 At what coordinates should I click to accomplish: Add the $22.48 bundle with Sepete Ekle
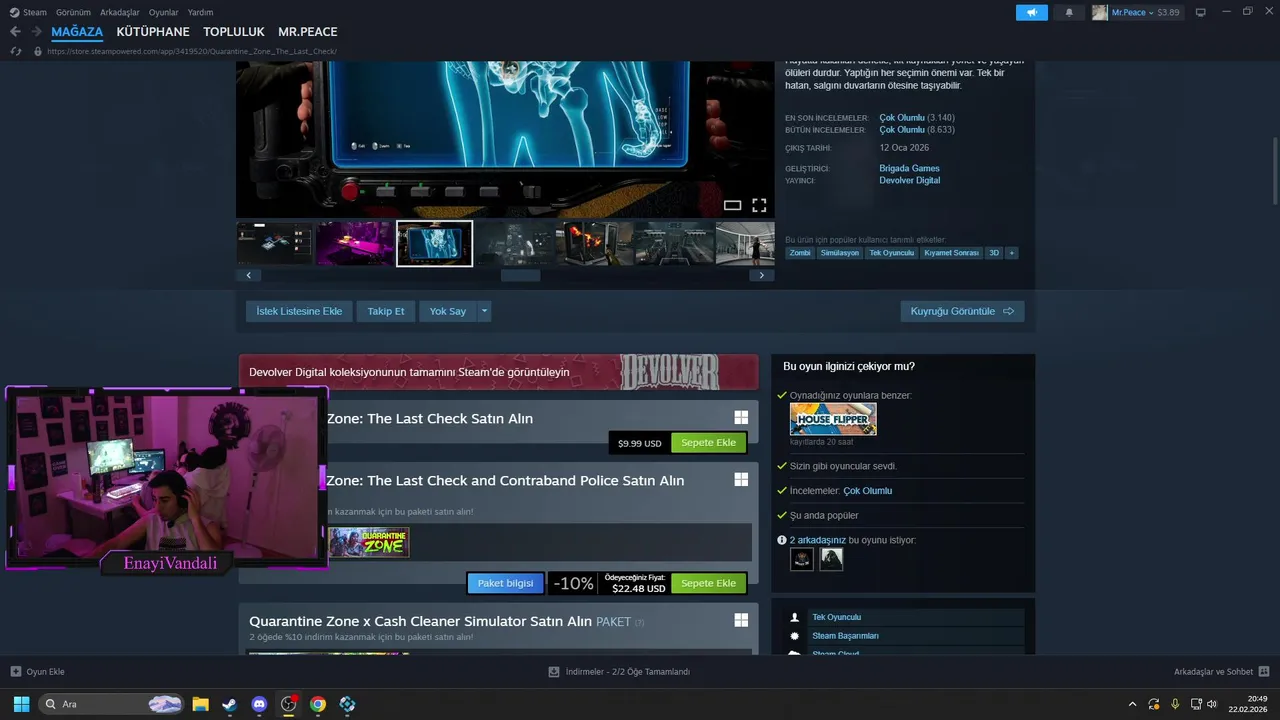pyautogui.click(x=709, y=583)
